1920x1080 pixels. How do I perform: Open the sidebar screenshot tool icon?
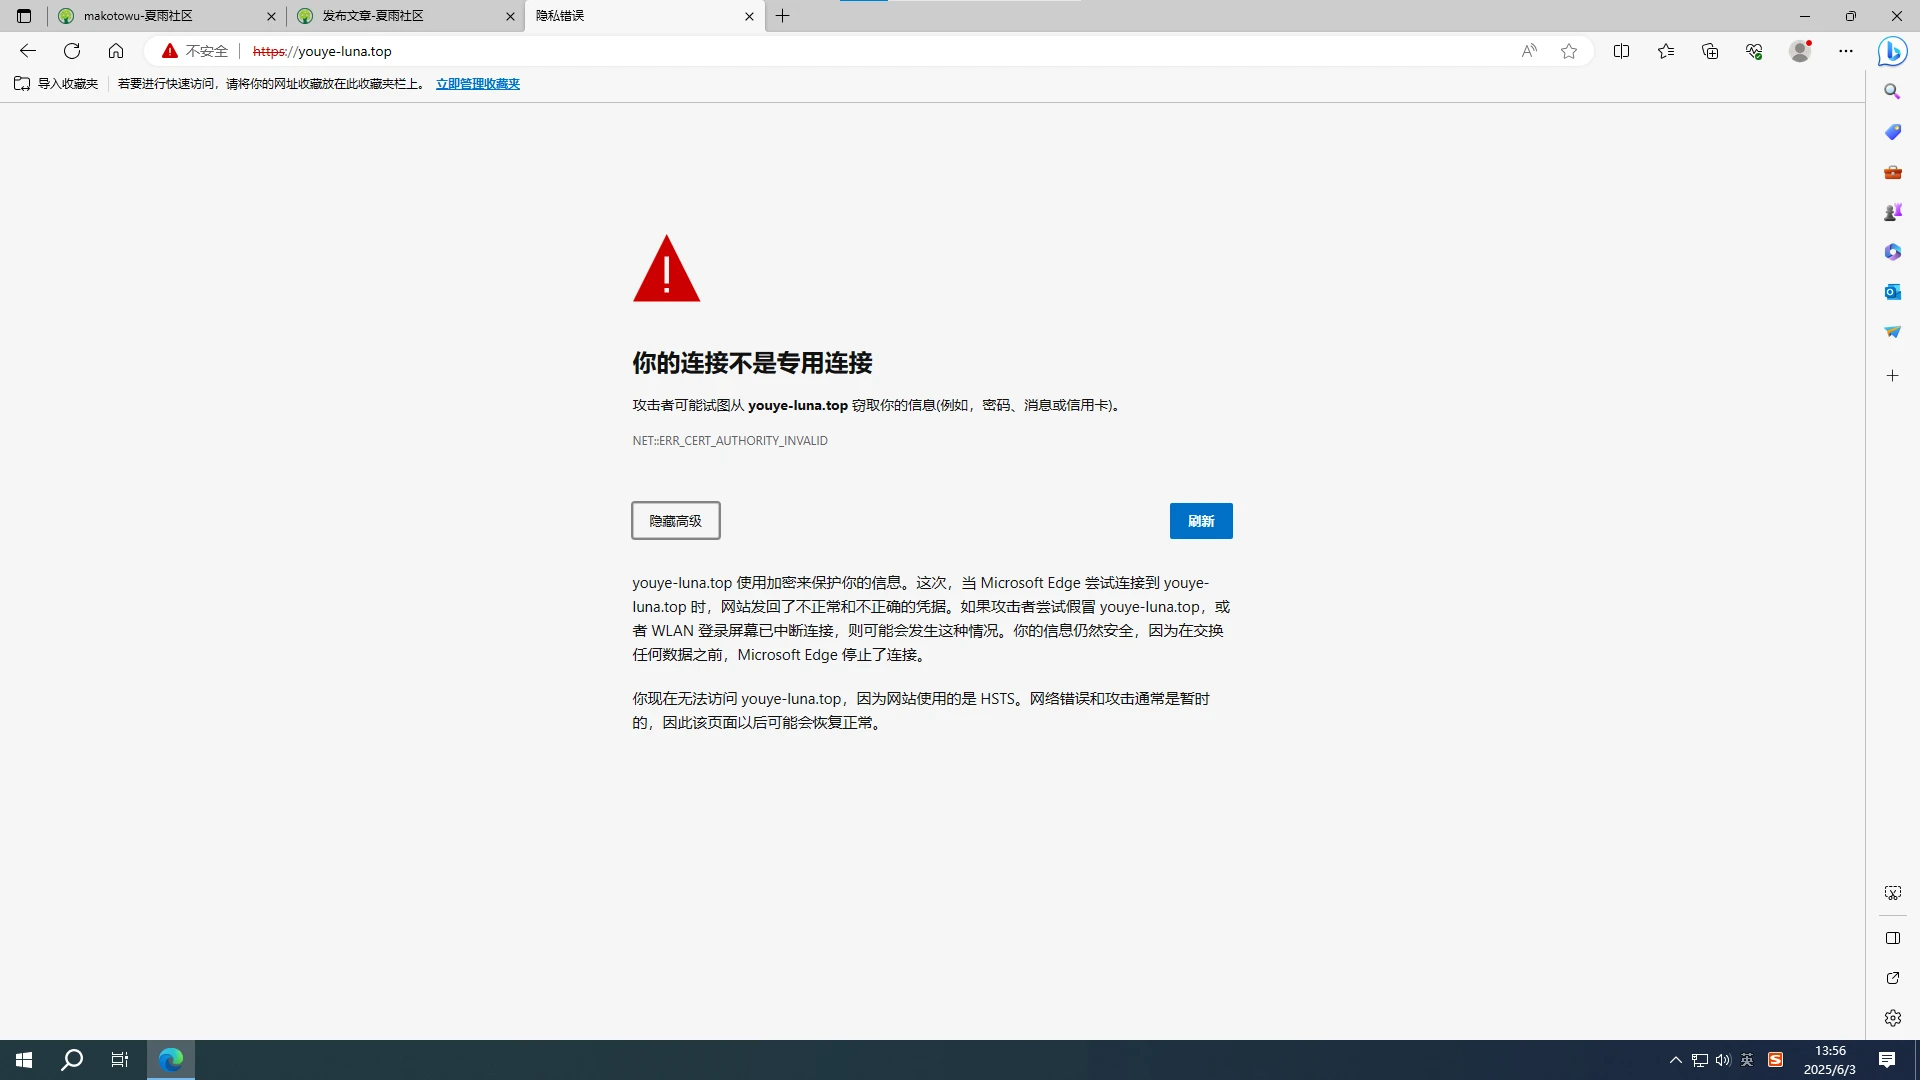[x=1892, y=893]
